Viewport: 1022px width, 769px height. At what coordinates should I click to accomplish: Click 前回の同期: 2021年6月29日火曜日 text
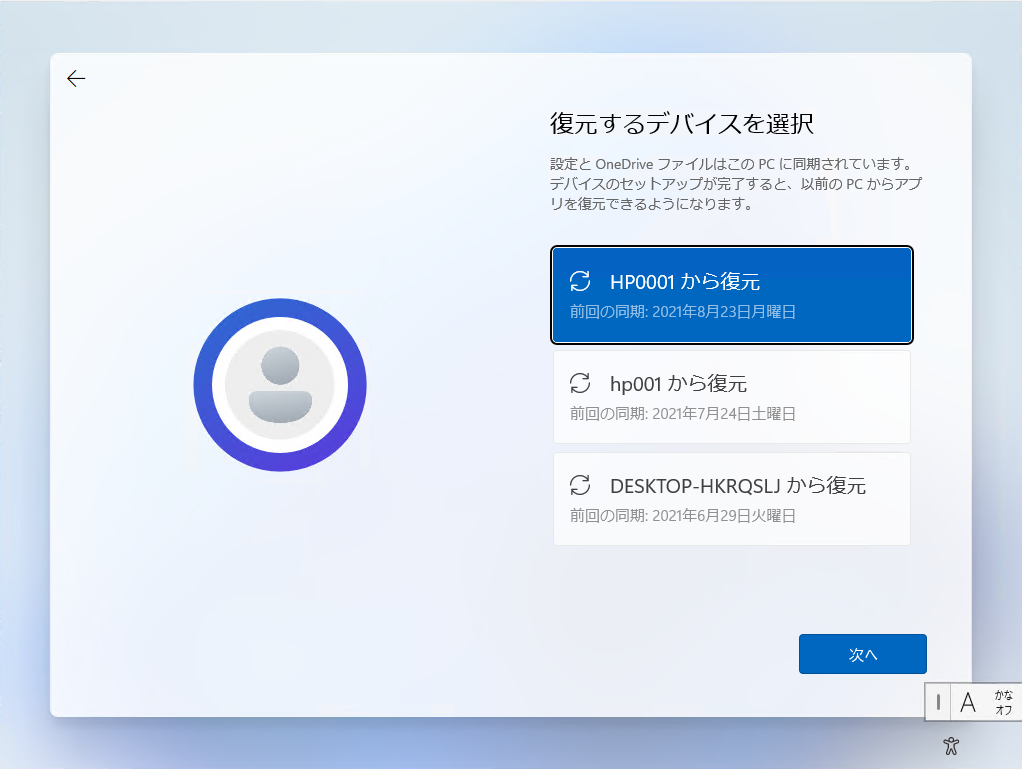(x=682, y=515)
